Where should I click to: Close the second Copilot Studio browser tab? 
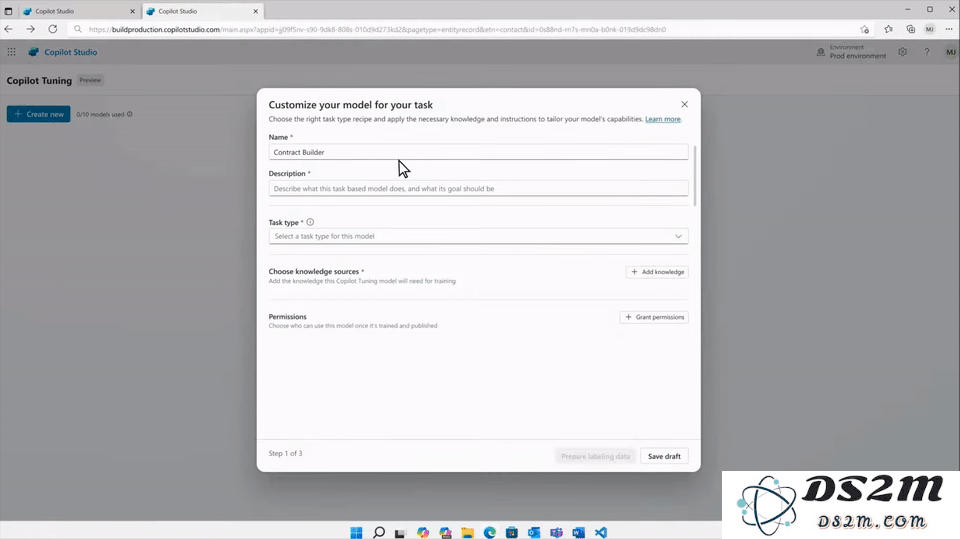(x=255, y=11)
